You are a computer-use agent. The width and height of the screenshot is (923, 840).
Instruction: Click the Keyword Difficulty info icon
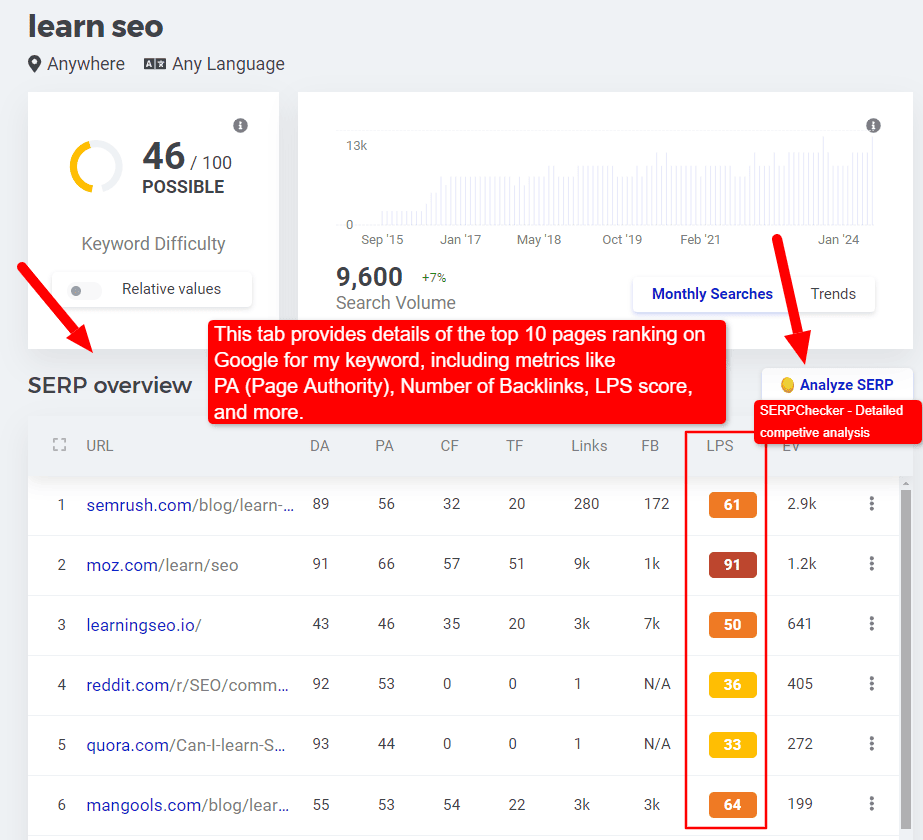[x=240, y=125]
